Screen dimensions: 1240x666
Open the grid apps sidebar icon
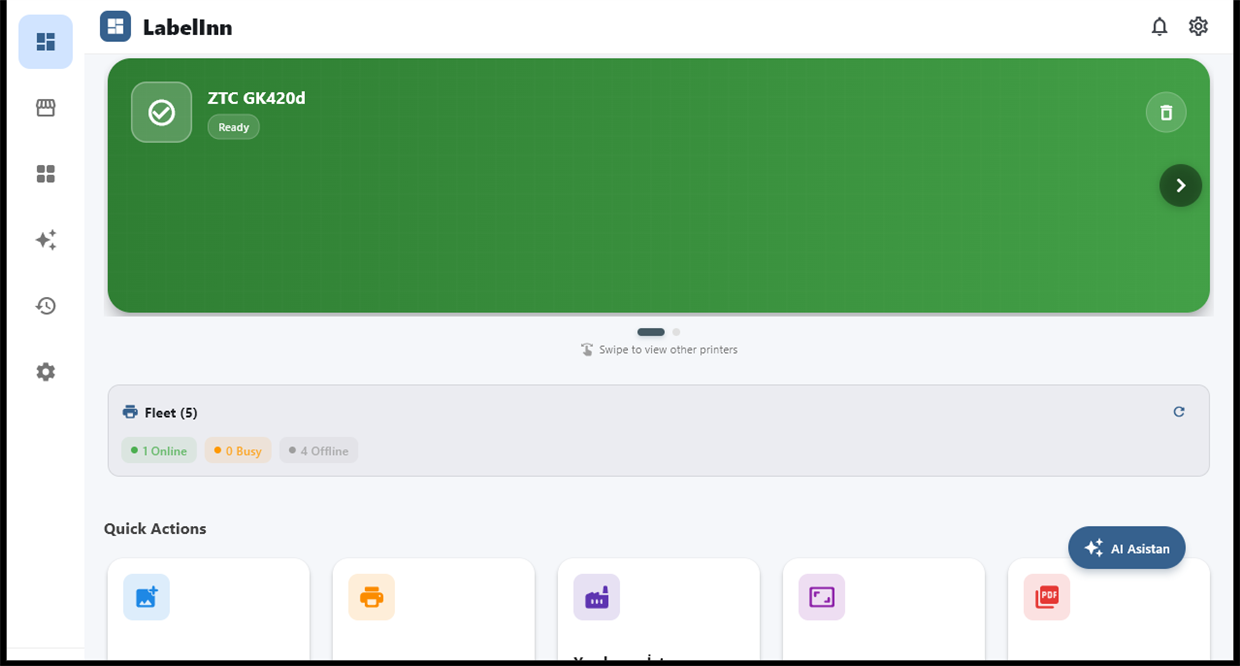pyautogui.click(x=45, y=174)
